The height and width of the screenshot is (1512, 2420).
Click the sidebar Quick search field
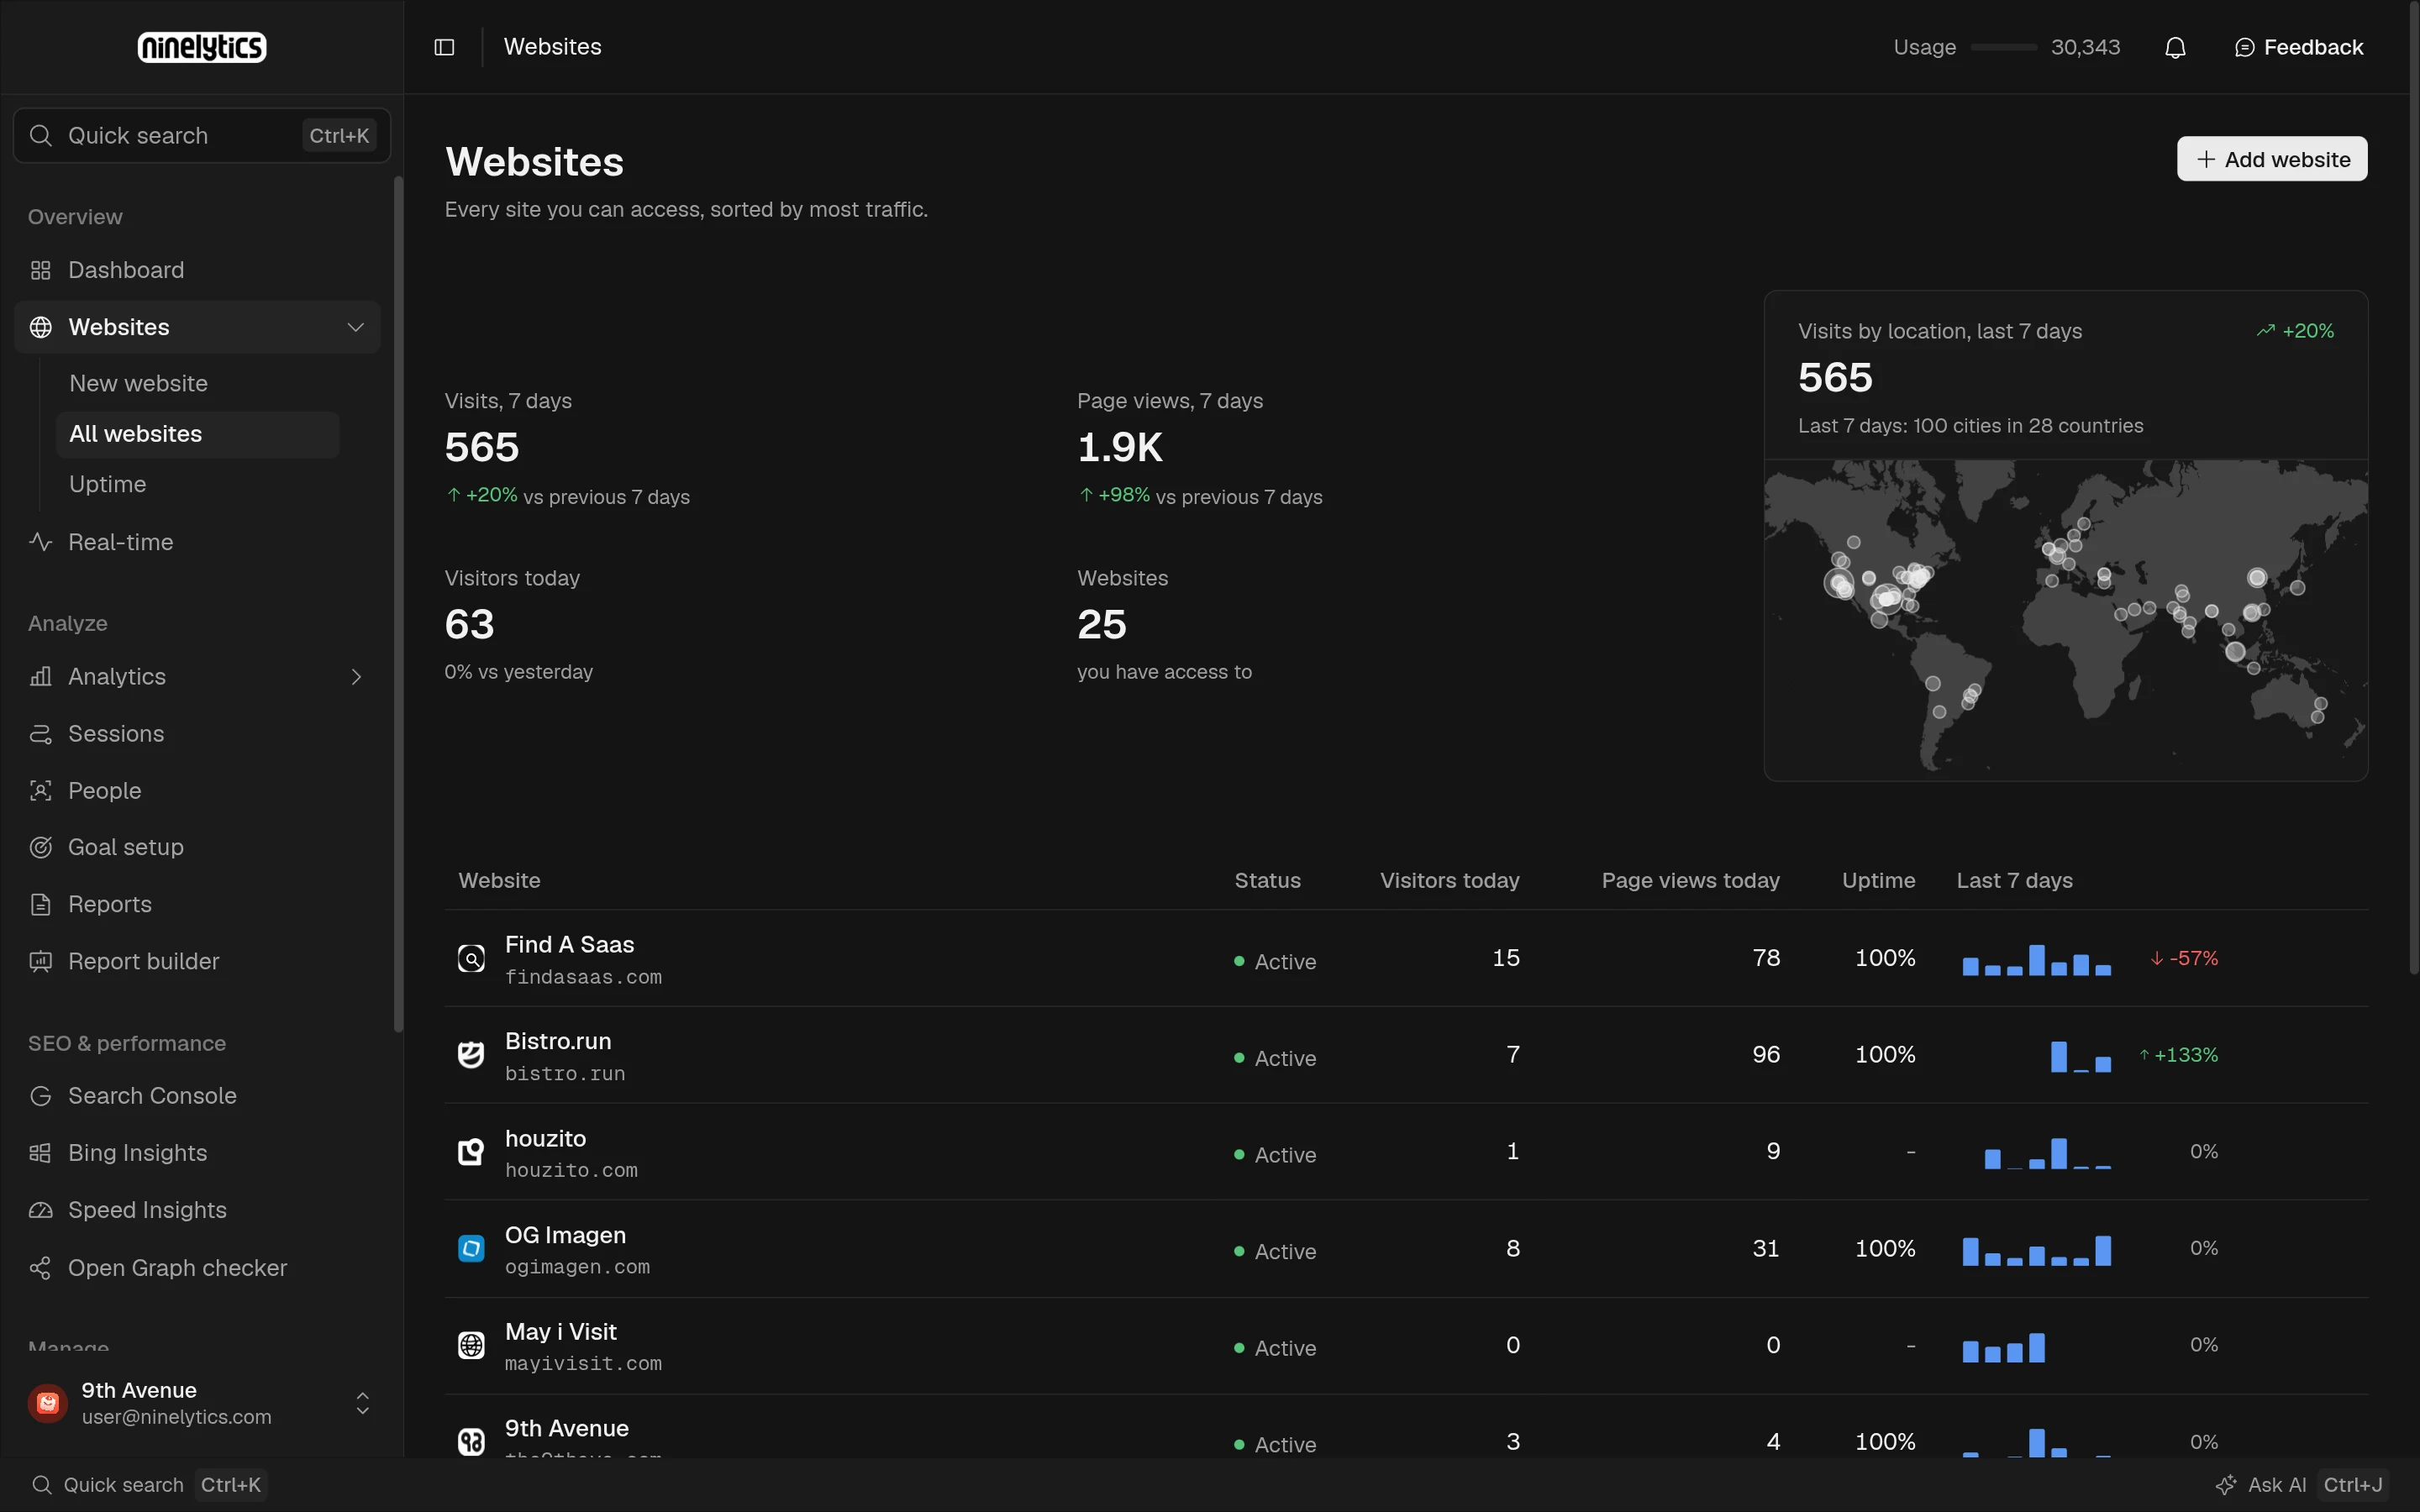[x=202, y=135]
